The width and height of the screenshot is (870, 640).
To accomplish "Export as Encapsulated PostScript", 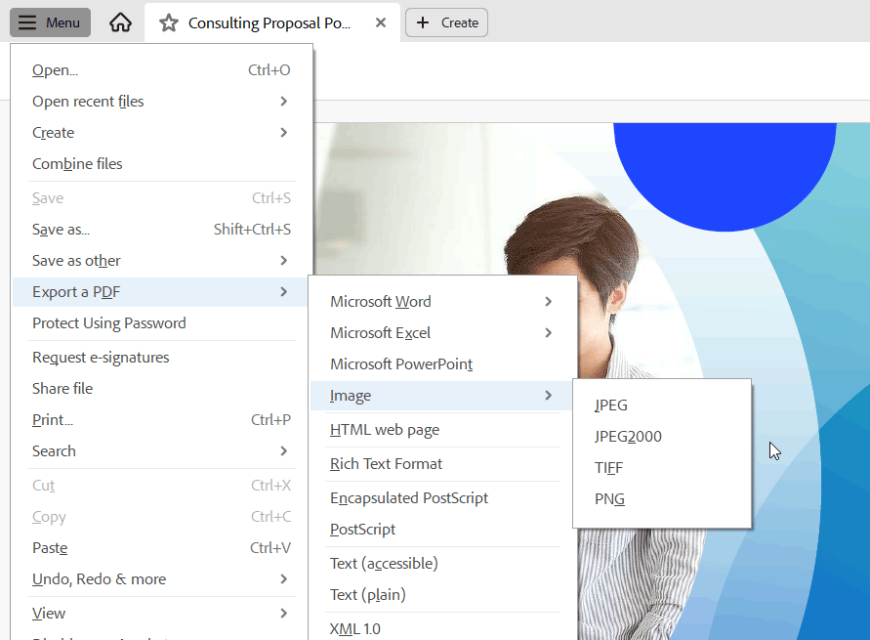I will coord(442,497).
